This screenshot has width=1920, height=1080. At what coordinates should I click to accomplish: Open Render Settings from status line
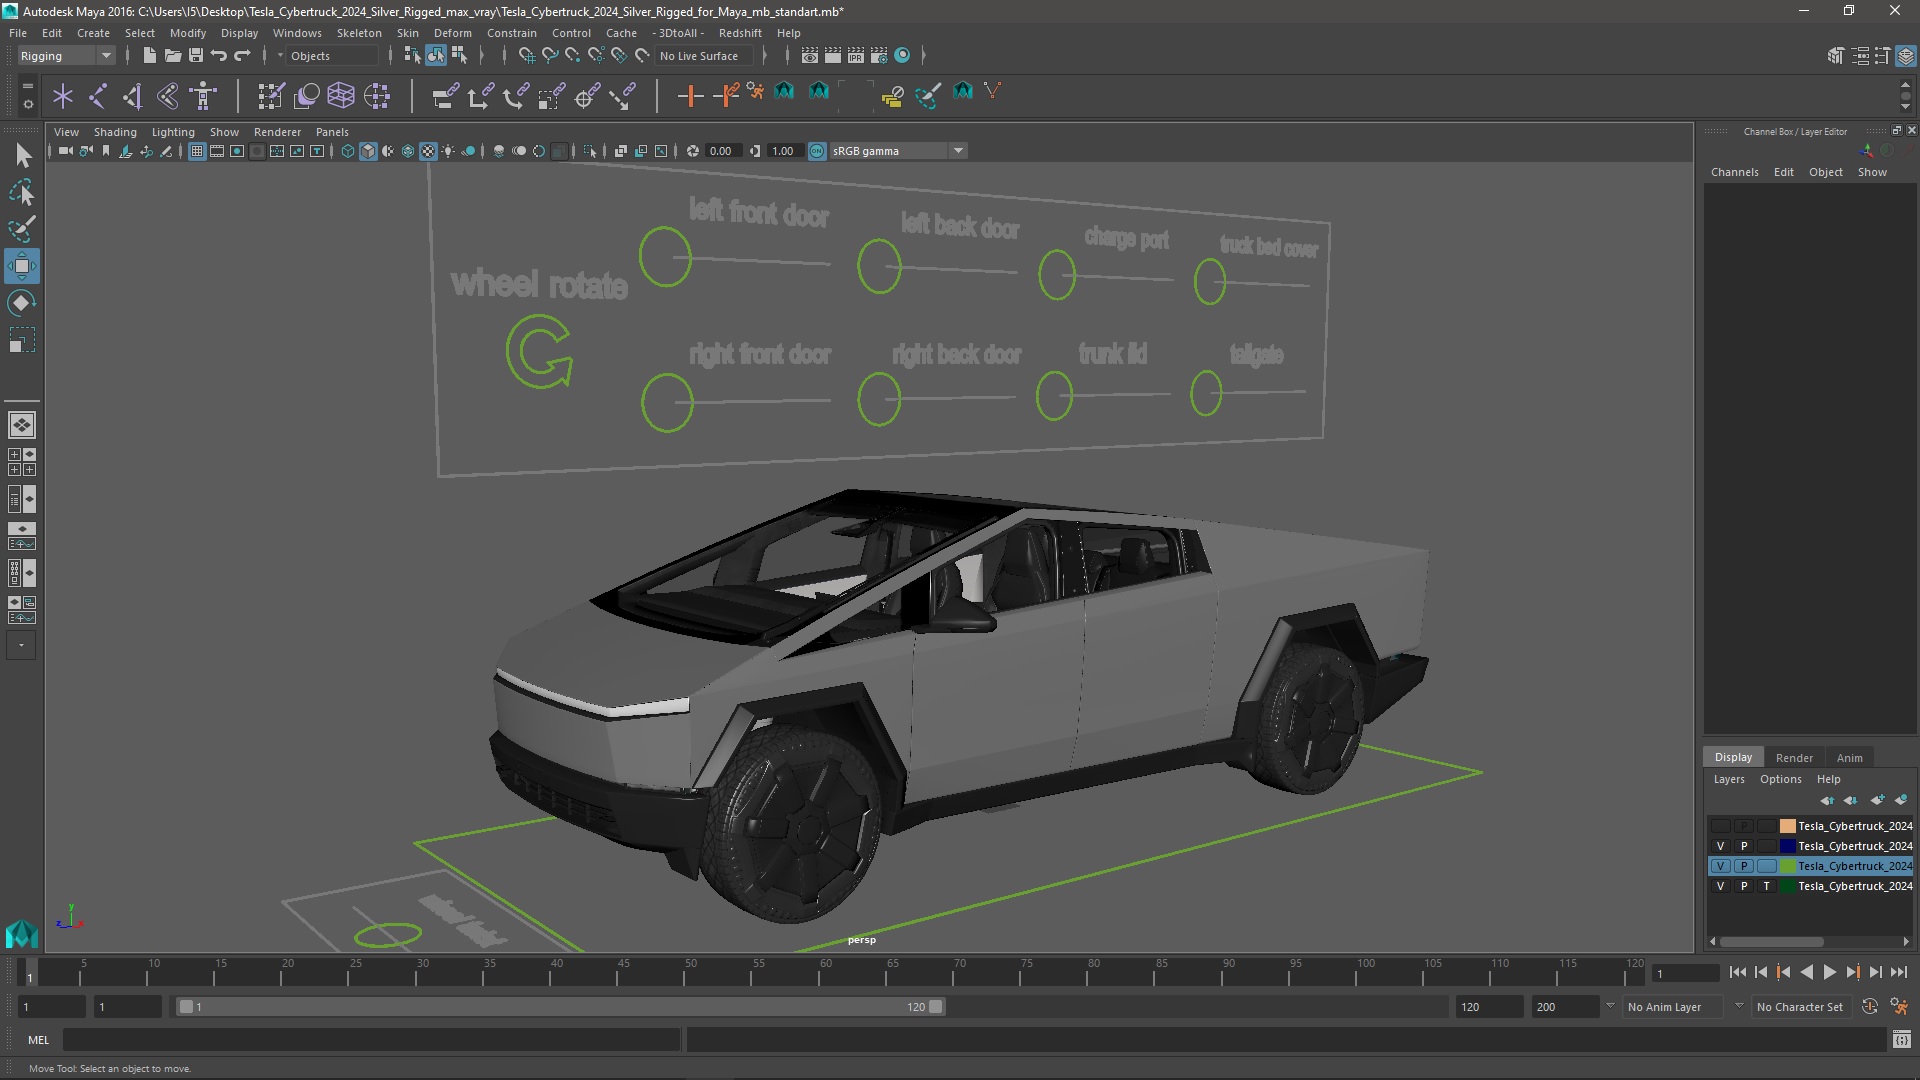879,56
